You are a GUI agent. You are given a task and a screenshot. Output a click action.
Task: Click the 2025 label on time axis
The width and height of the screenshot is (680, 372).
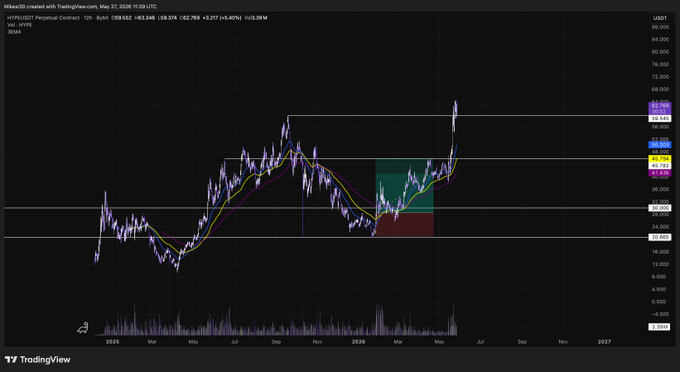[112, 342]
